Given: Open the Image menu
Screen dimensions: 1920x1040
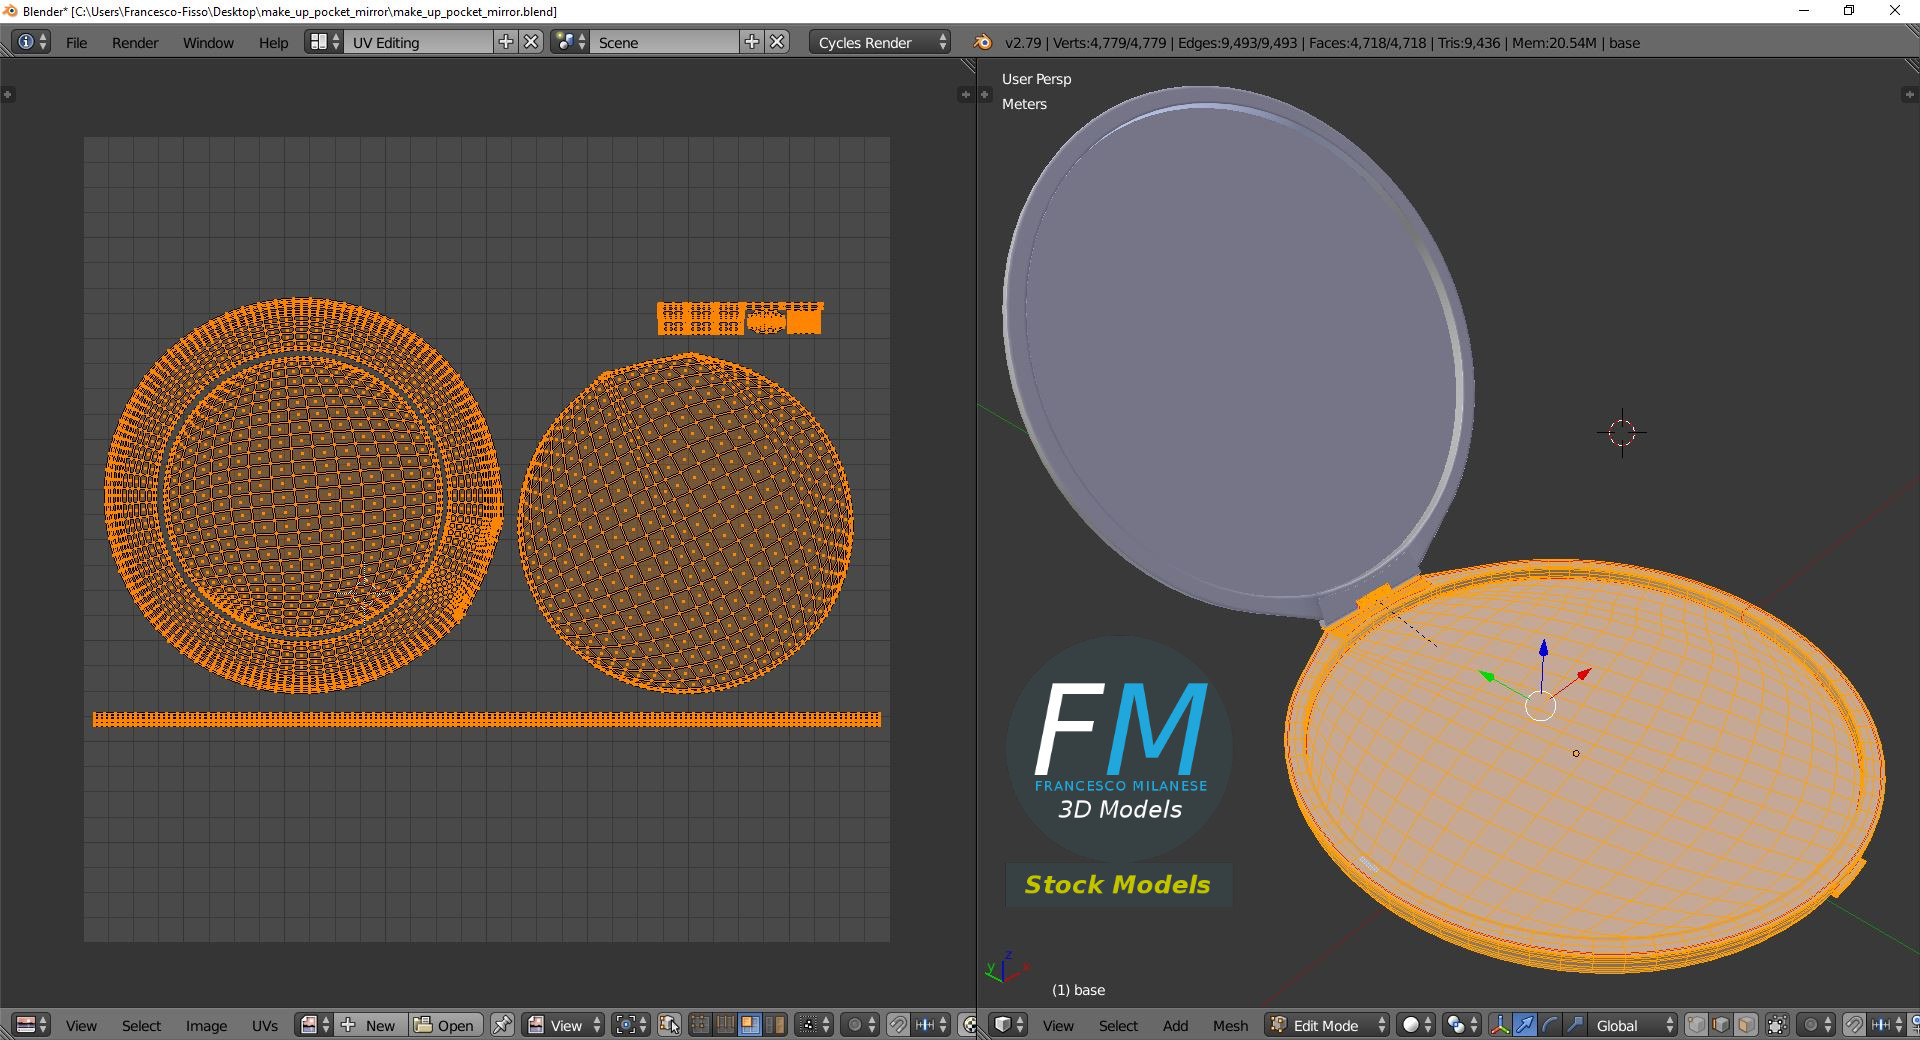Looking at the screenshot, I should click(x=206, y=1026).
